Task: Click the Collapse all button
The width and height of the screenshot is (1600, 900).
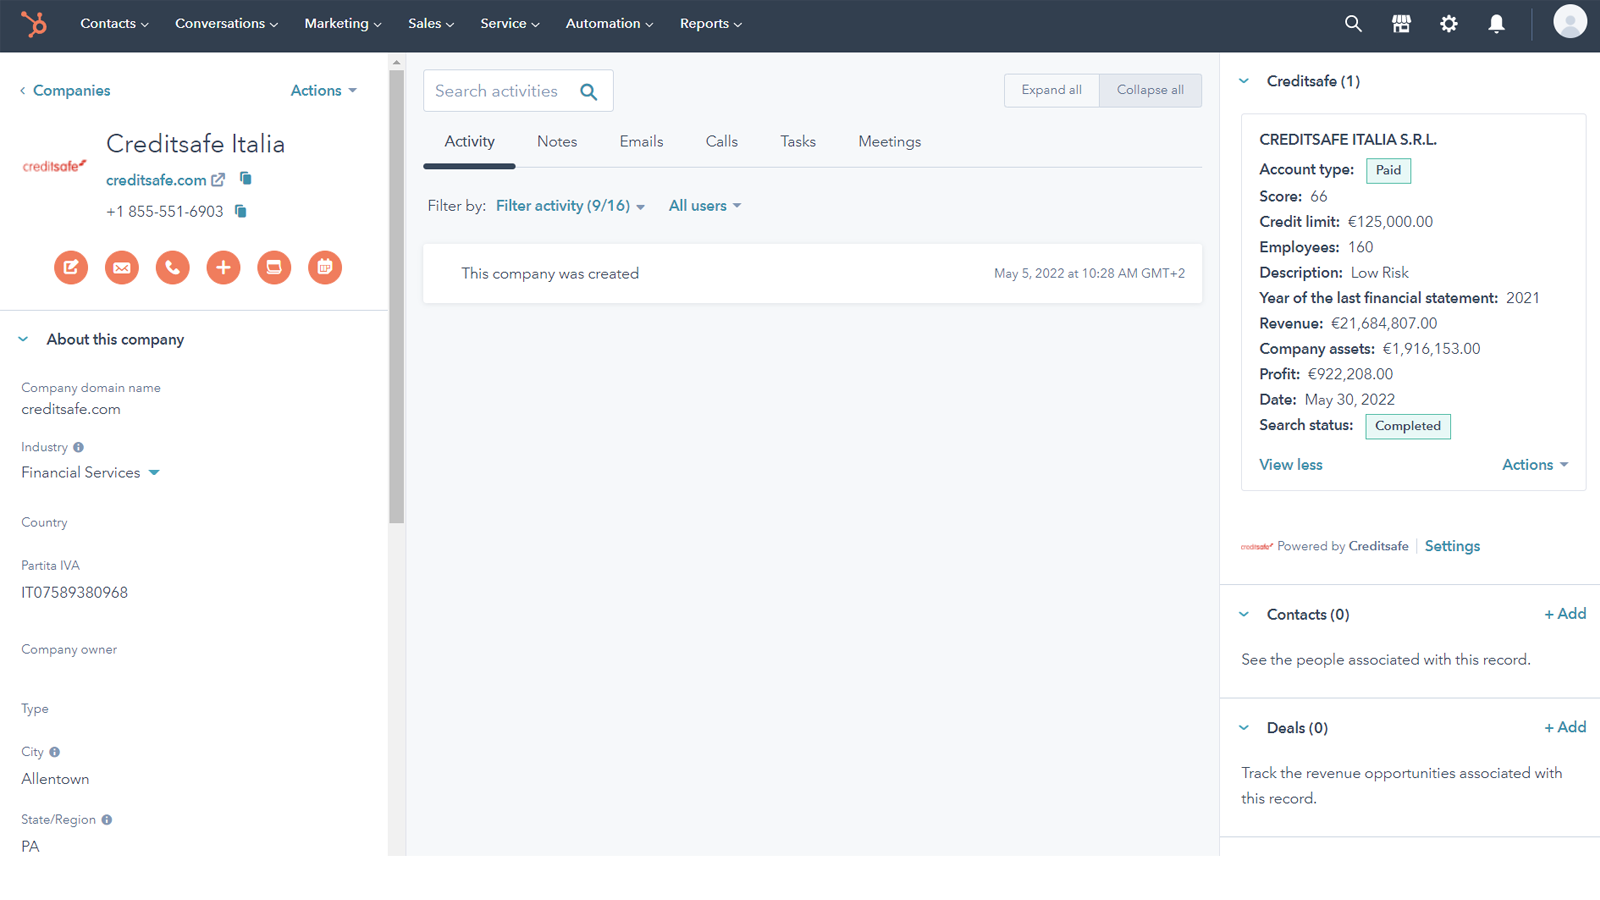Action: click(1150, 90)
